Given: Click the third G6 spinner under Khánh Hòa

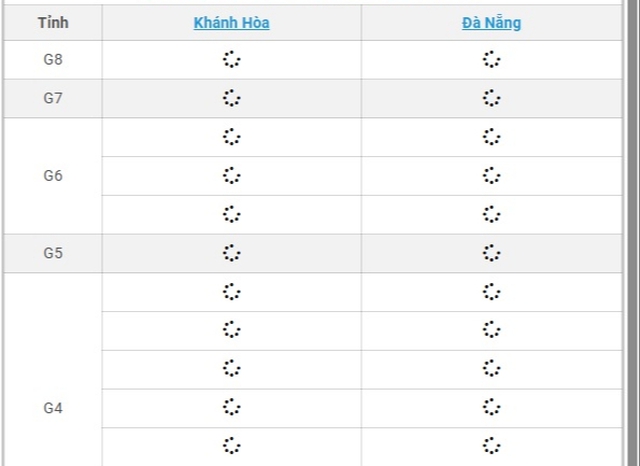Looking at the screenshot, I should [232, 214].
